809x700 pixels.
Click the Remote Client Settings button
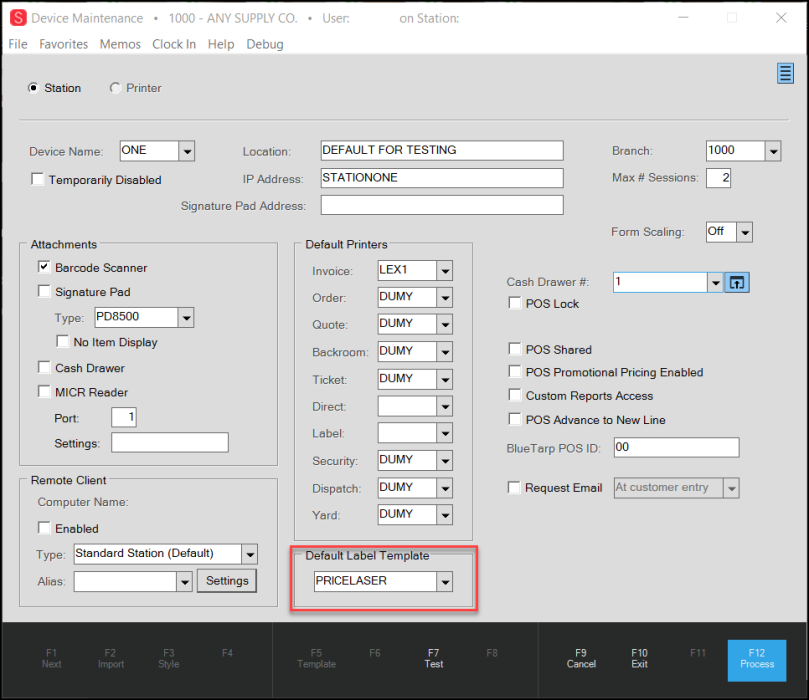[x=227, y=581]
